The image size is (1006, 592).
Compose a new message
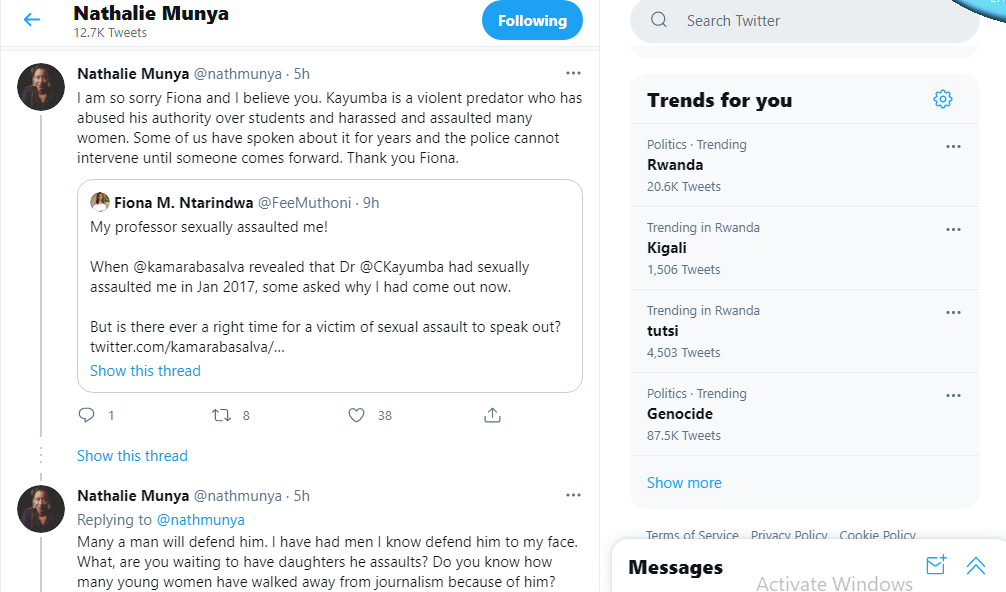(936, 566)
